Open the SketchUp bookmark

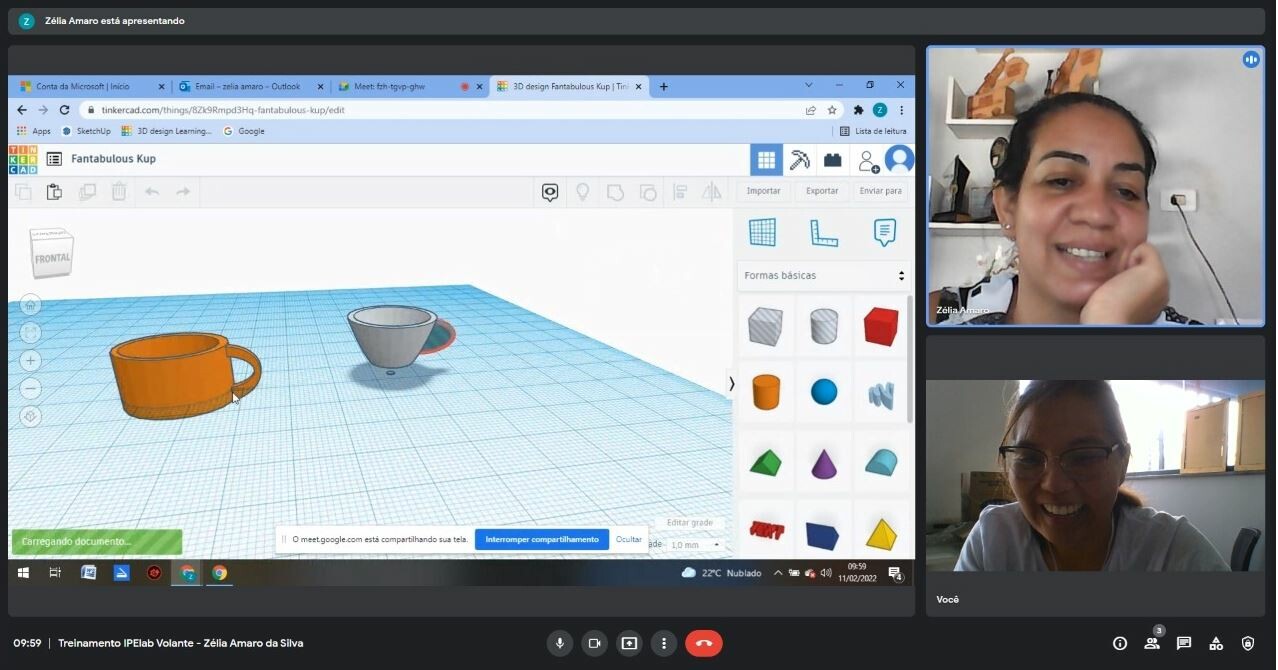[86, 131]
